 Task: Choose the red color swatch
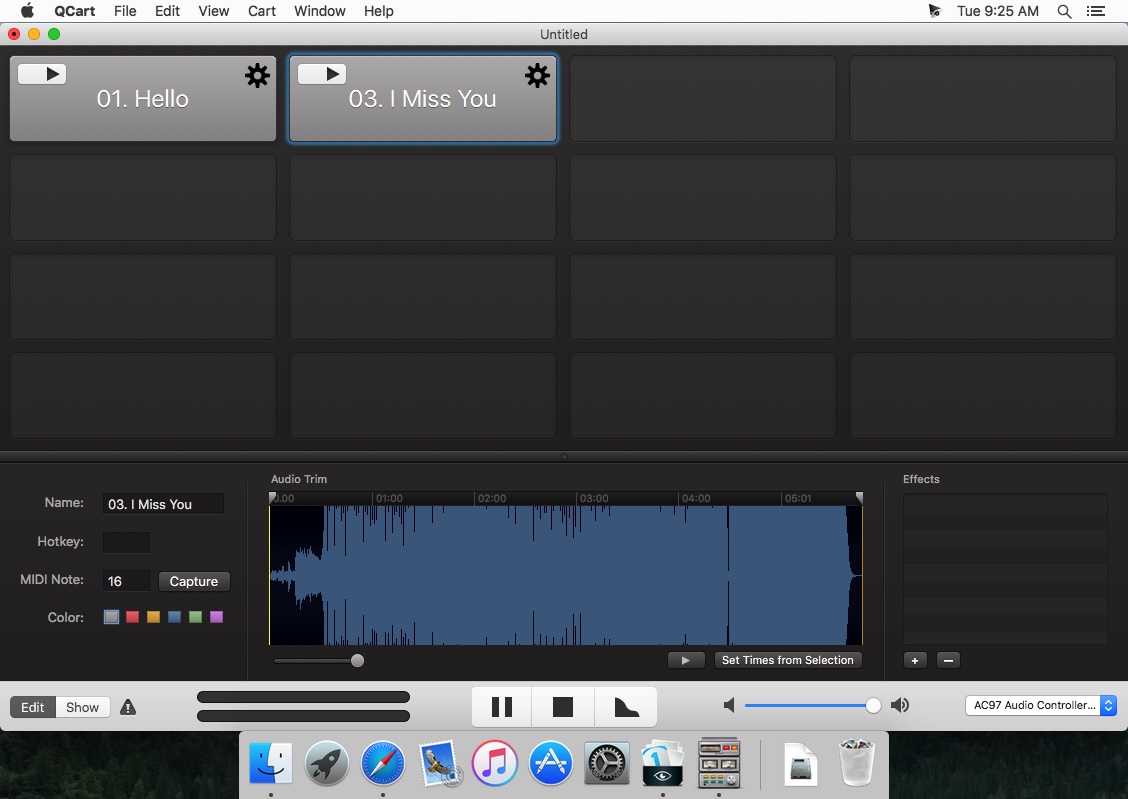[132, 617]
